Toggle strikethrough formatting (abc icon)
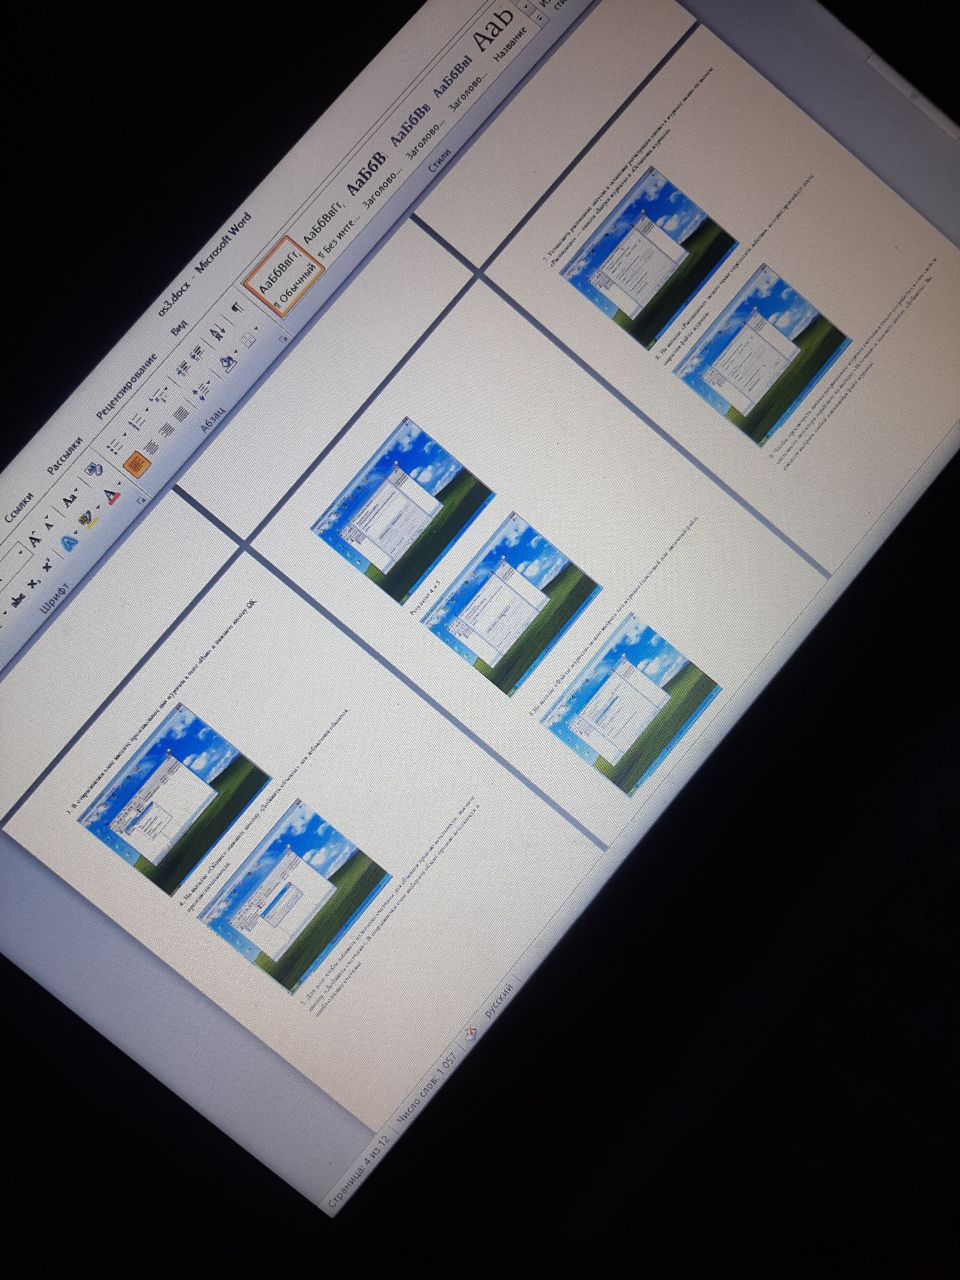960x1280 pixels. [17, 600]
